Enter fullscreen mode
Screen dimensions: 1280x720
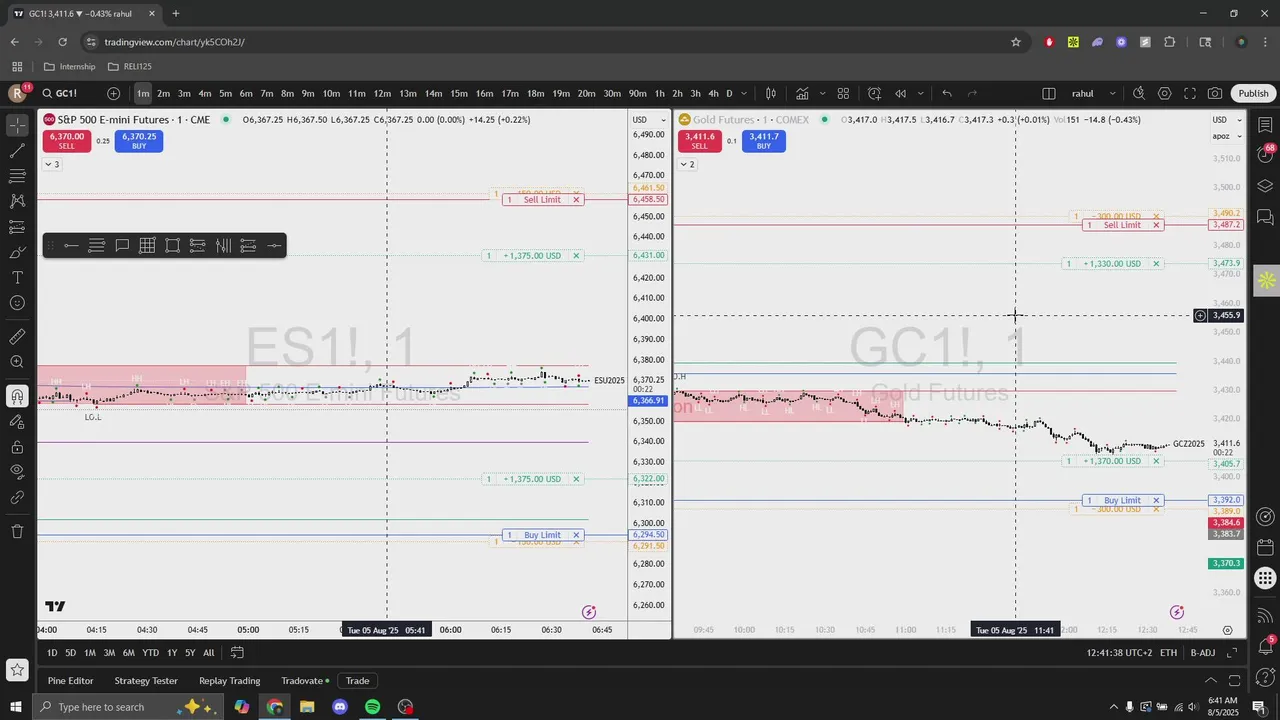1190,93
